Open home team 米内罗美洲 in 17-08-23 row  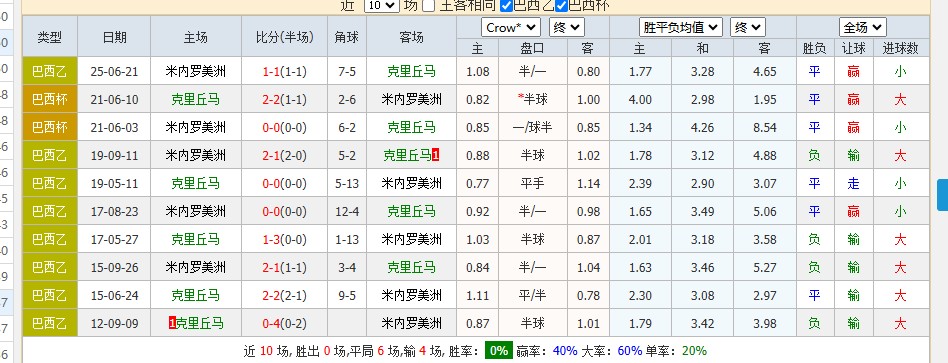pos(196,211)
